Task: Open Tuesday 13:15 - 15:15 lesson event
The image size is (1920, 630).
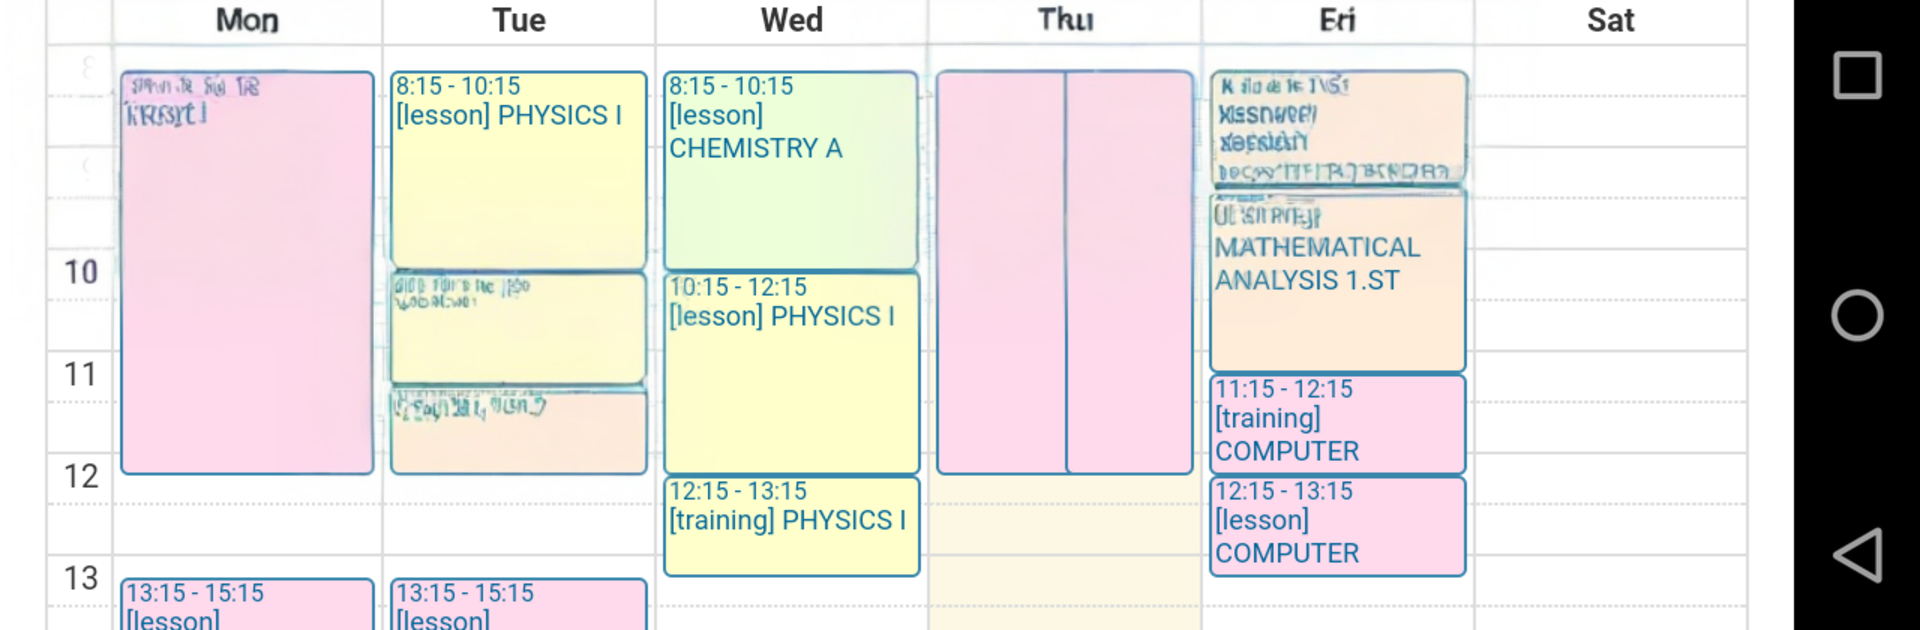Action: pyautogui.click(x=518, y=604)
